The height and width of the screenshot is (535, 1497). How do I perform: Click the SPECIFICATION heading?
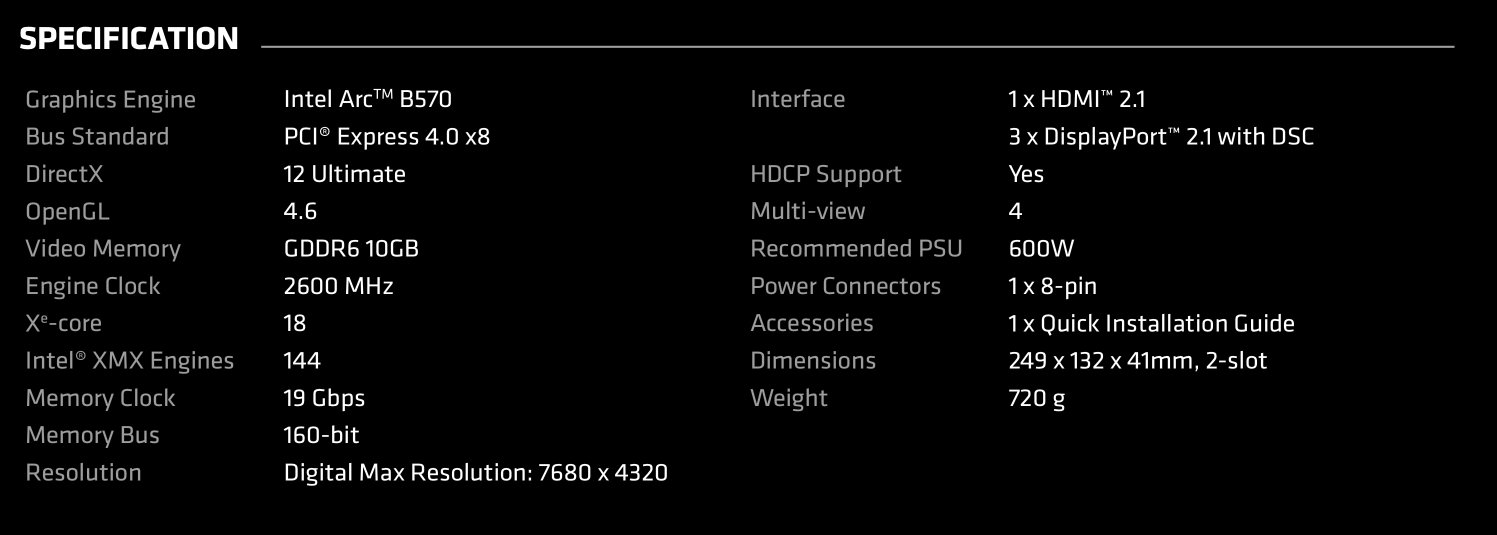(x=129, y=40)
